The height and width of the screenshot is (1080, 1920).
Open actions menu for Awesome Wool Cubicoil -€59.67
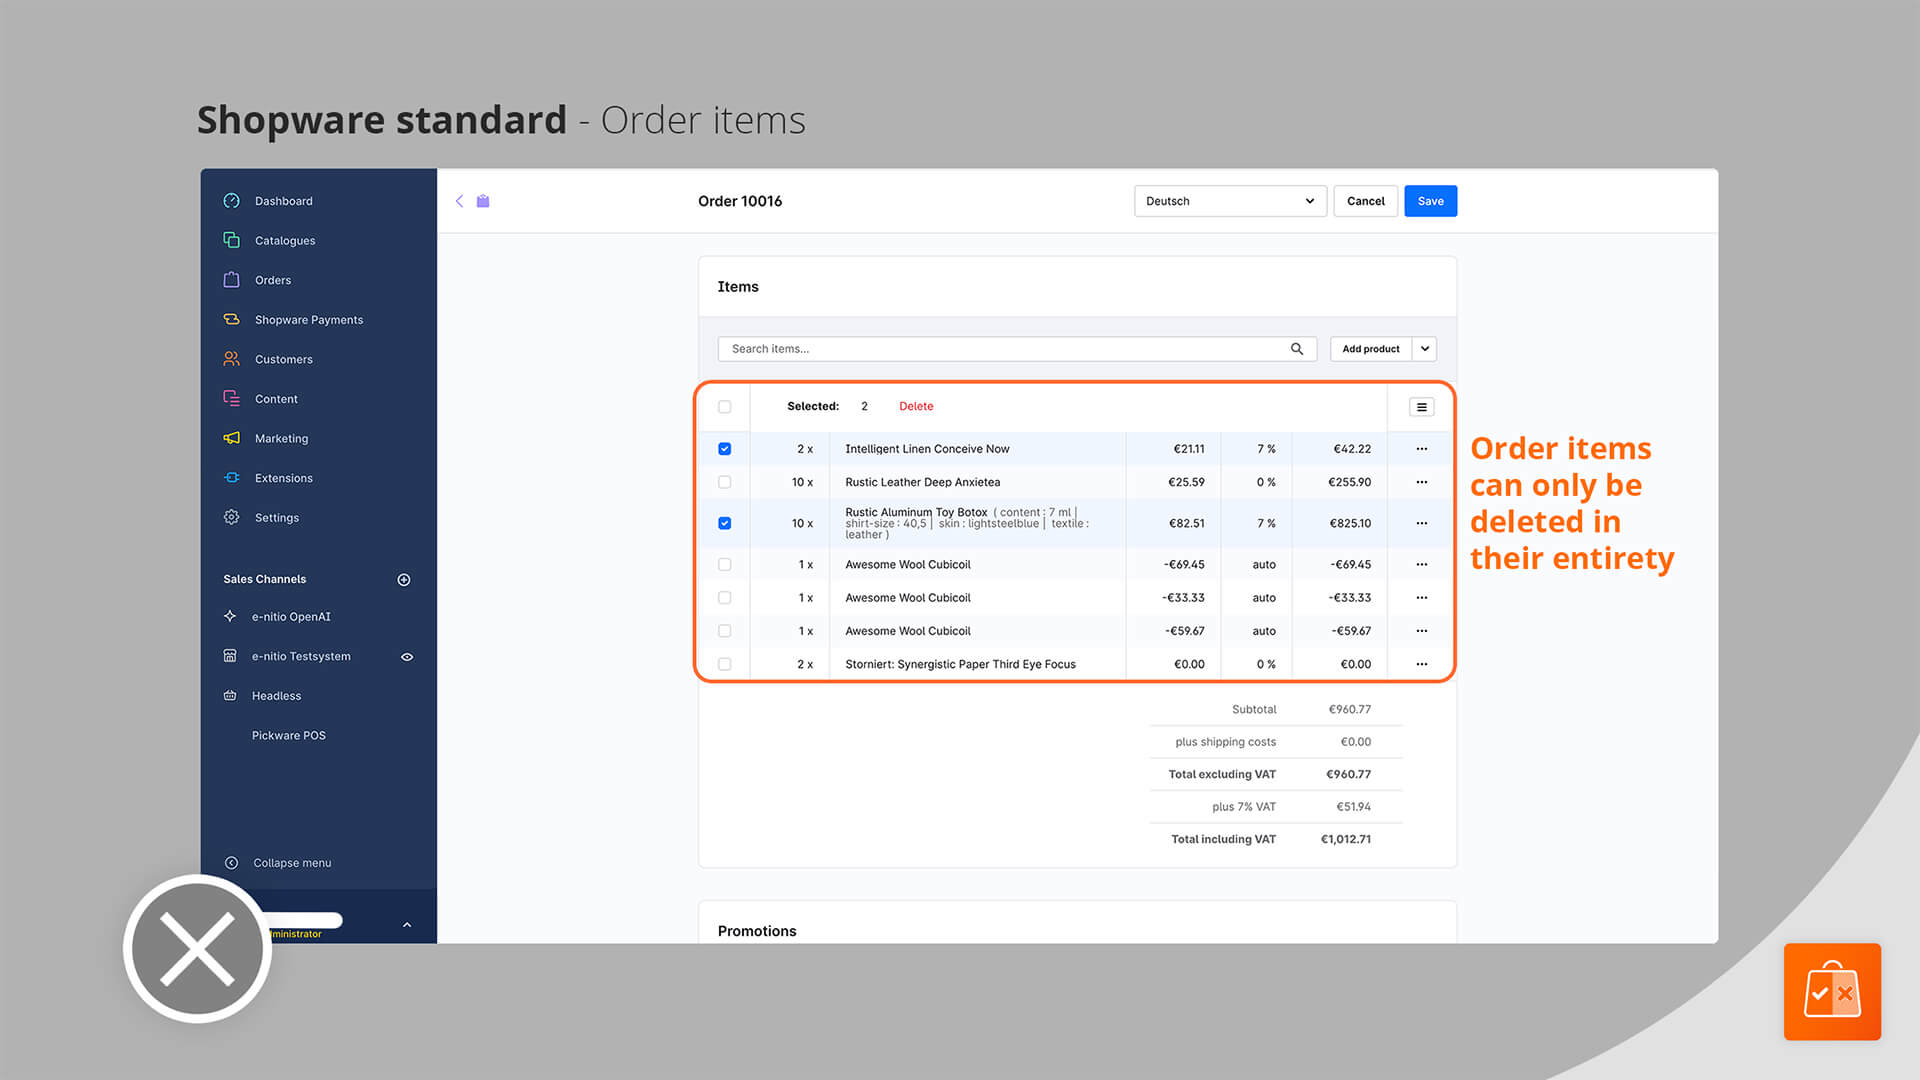click(1422, 631)
